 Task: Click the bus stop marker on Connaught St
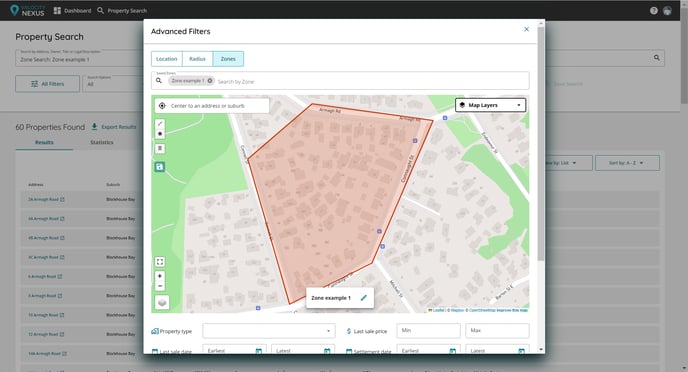tap(415, 140)
